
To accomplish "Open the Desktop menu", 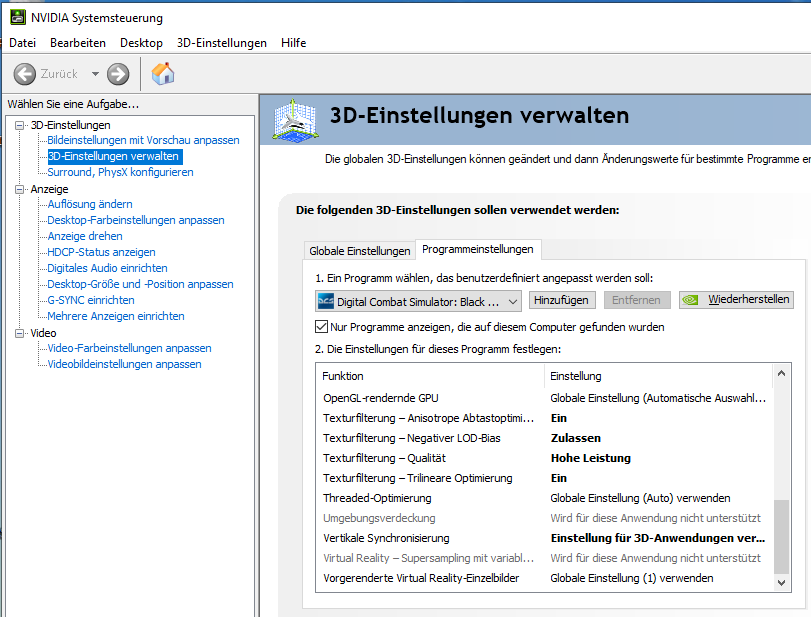I will (x=141, y=43).
